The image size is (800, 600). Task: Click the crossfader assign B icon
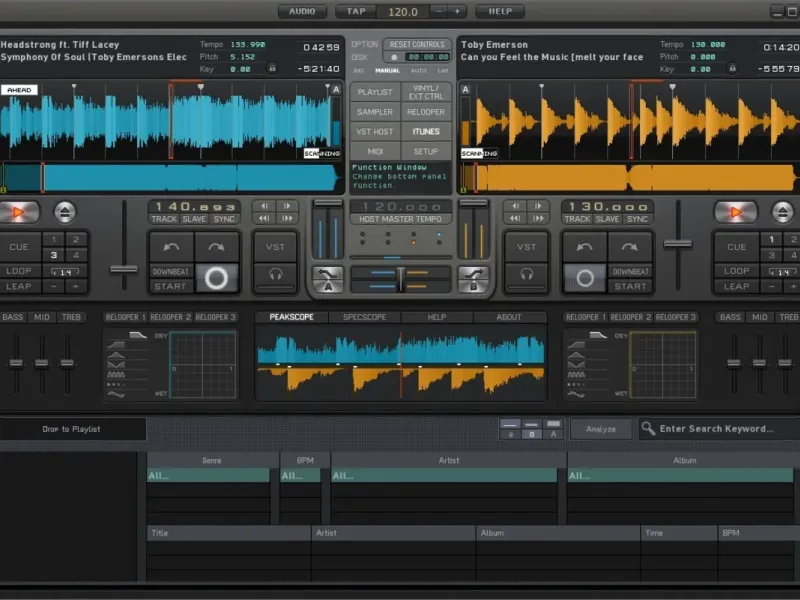[x=473, y=279]
